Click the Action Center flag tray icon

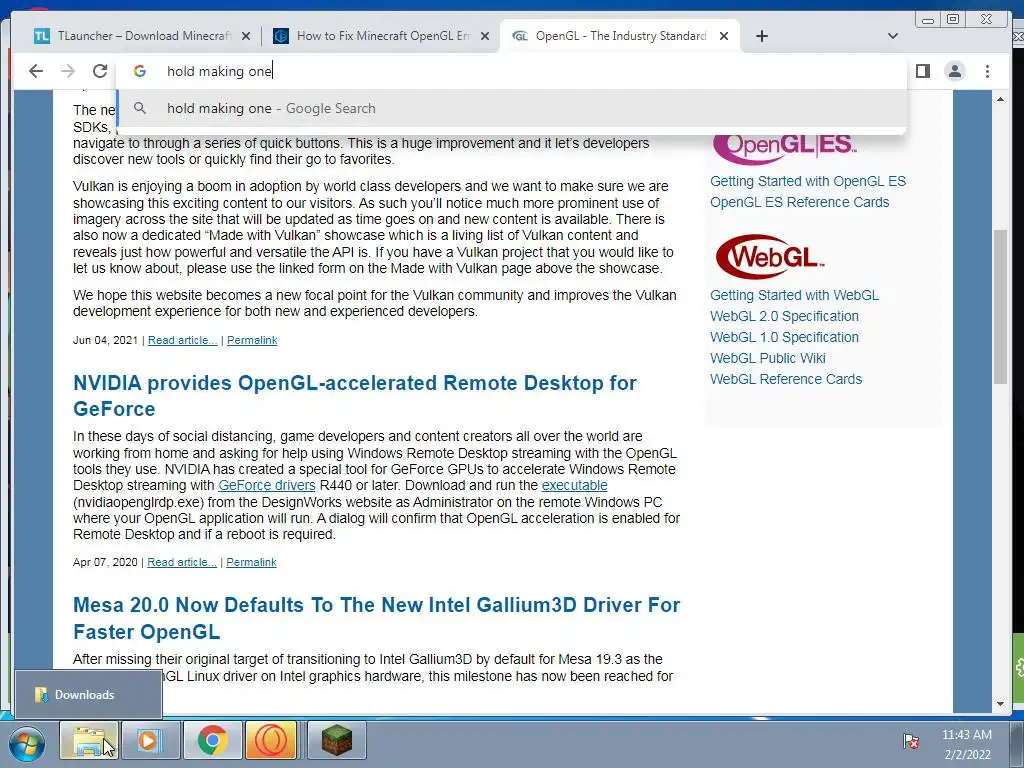911,741
